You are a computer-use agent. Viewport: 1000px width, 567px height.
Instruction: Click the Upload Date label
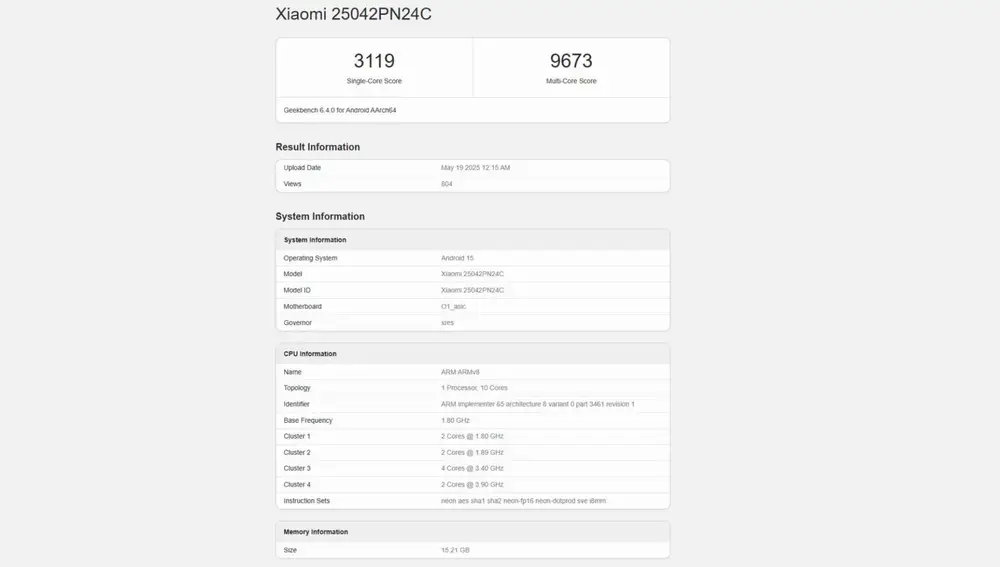(x=302, y=168)
